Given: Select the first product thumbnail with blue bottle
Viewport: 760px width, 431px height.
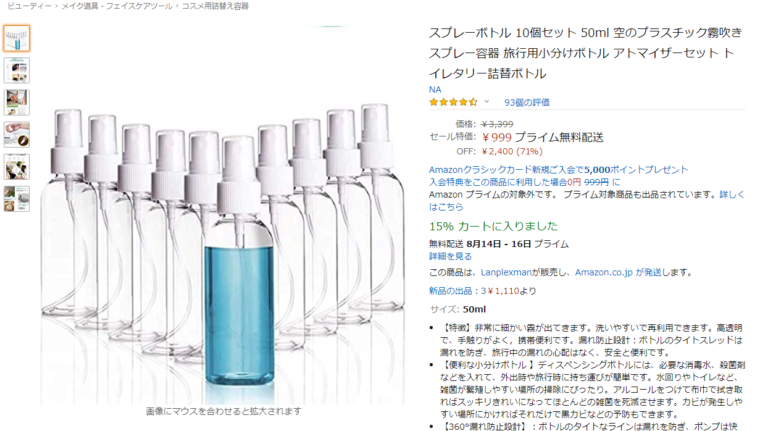Looking at the screenshot, I should point(16,38).
